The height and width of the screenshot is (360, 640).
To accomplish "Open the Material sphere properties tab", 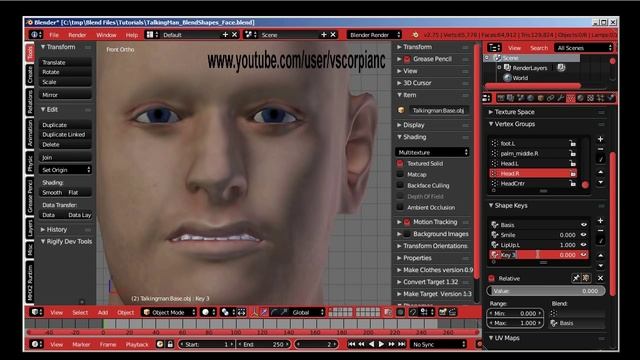I will coord(580,98).
